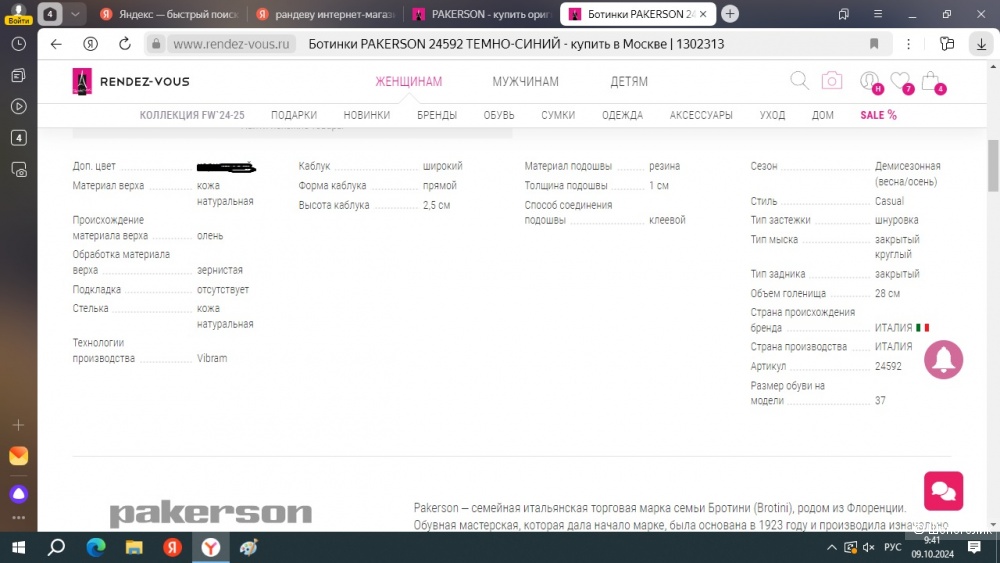The width and height of the screenshot is (1000, 563).
Task: Open Windows notification center icon
Action: coord(974,547)
